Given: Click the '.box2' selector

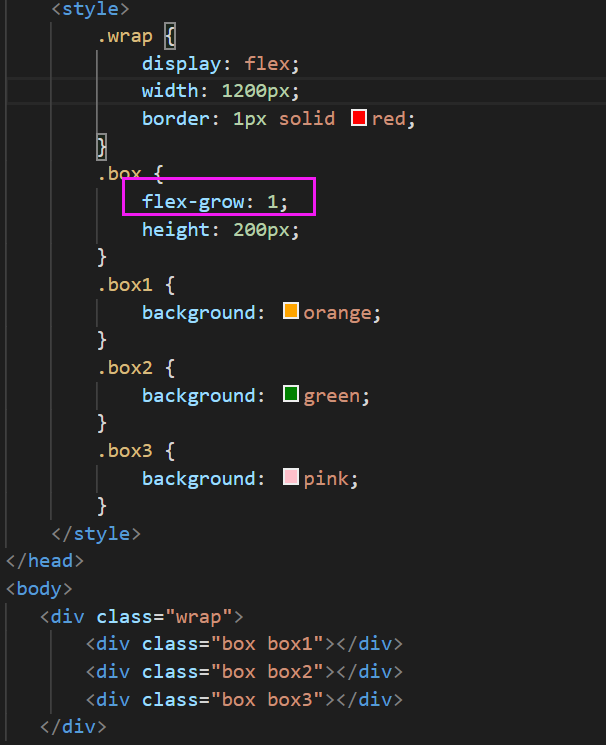Looking at the screenshot, I should (x=125, y=368).
